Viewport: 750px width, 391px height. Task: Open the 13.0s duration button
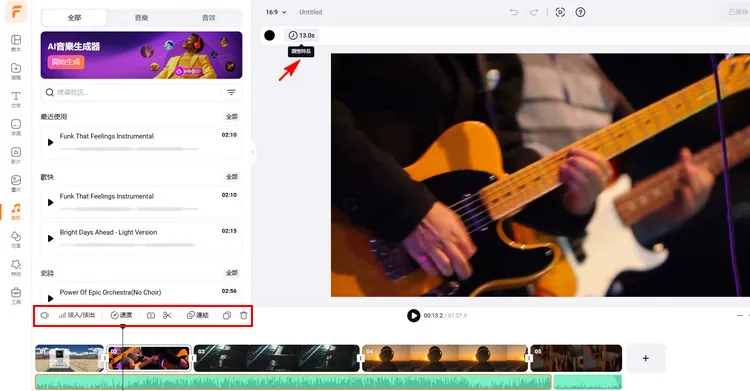(x=301, y=35)
